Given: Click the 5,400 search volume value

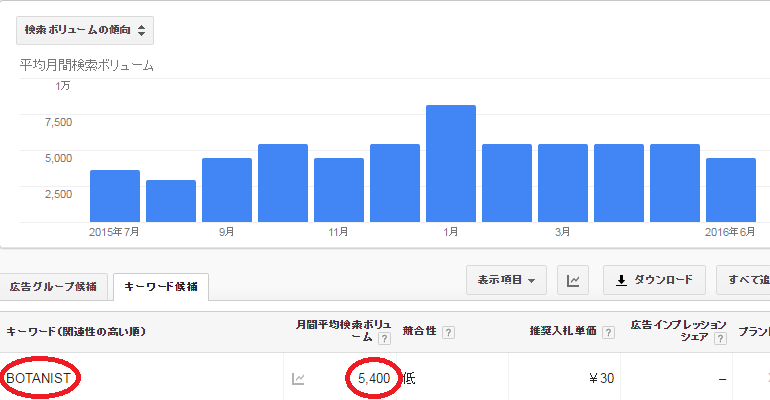Looking at the screenshot, I should point(374,378).
